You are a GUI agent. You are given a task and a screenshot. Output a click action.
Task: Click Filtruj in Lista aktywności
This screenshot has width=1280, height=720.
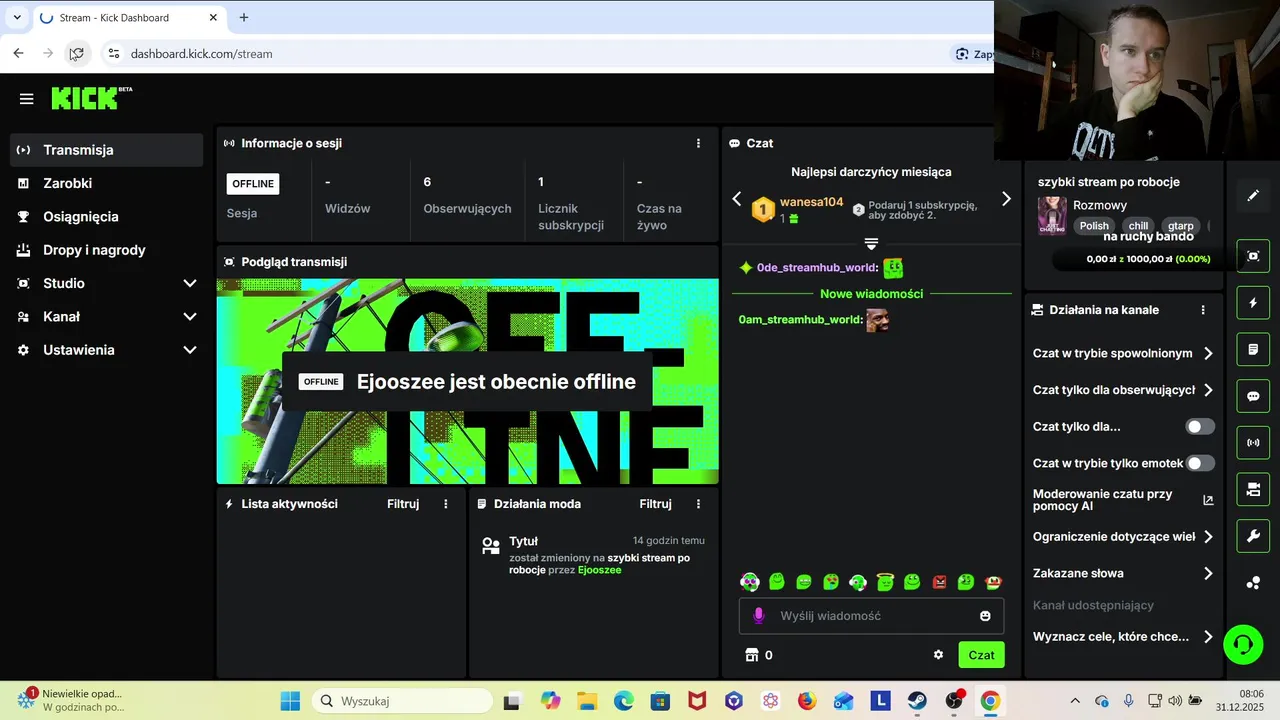[403, 504]
